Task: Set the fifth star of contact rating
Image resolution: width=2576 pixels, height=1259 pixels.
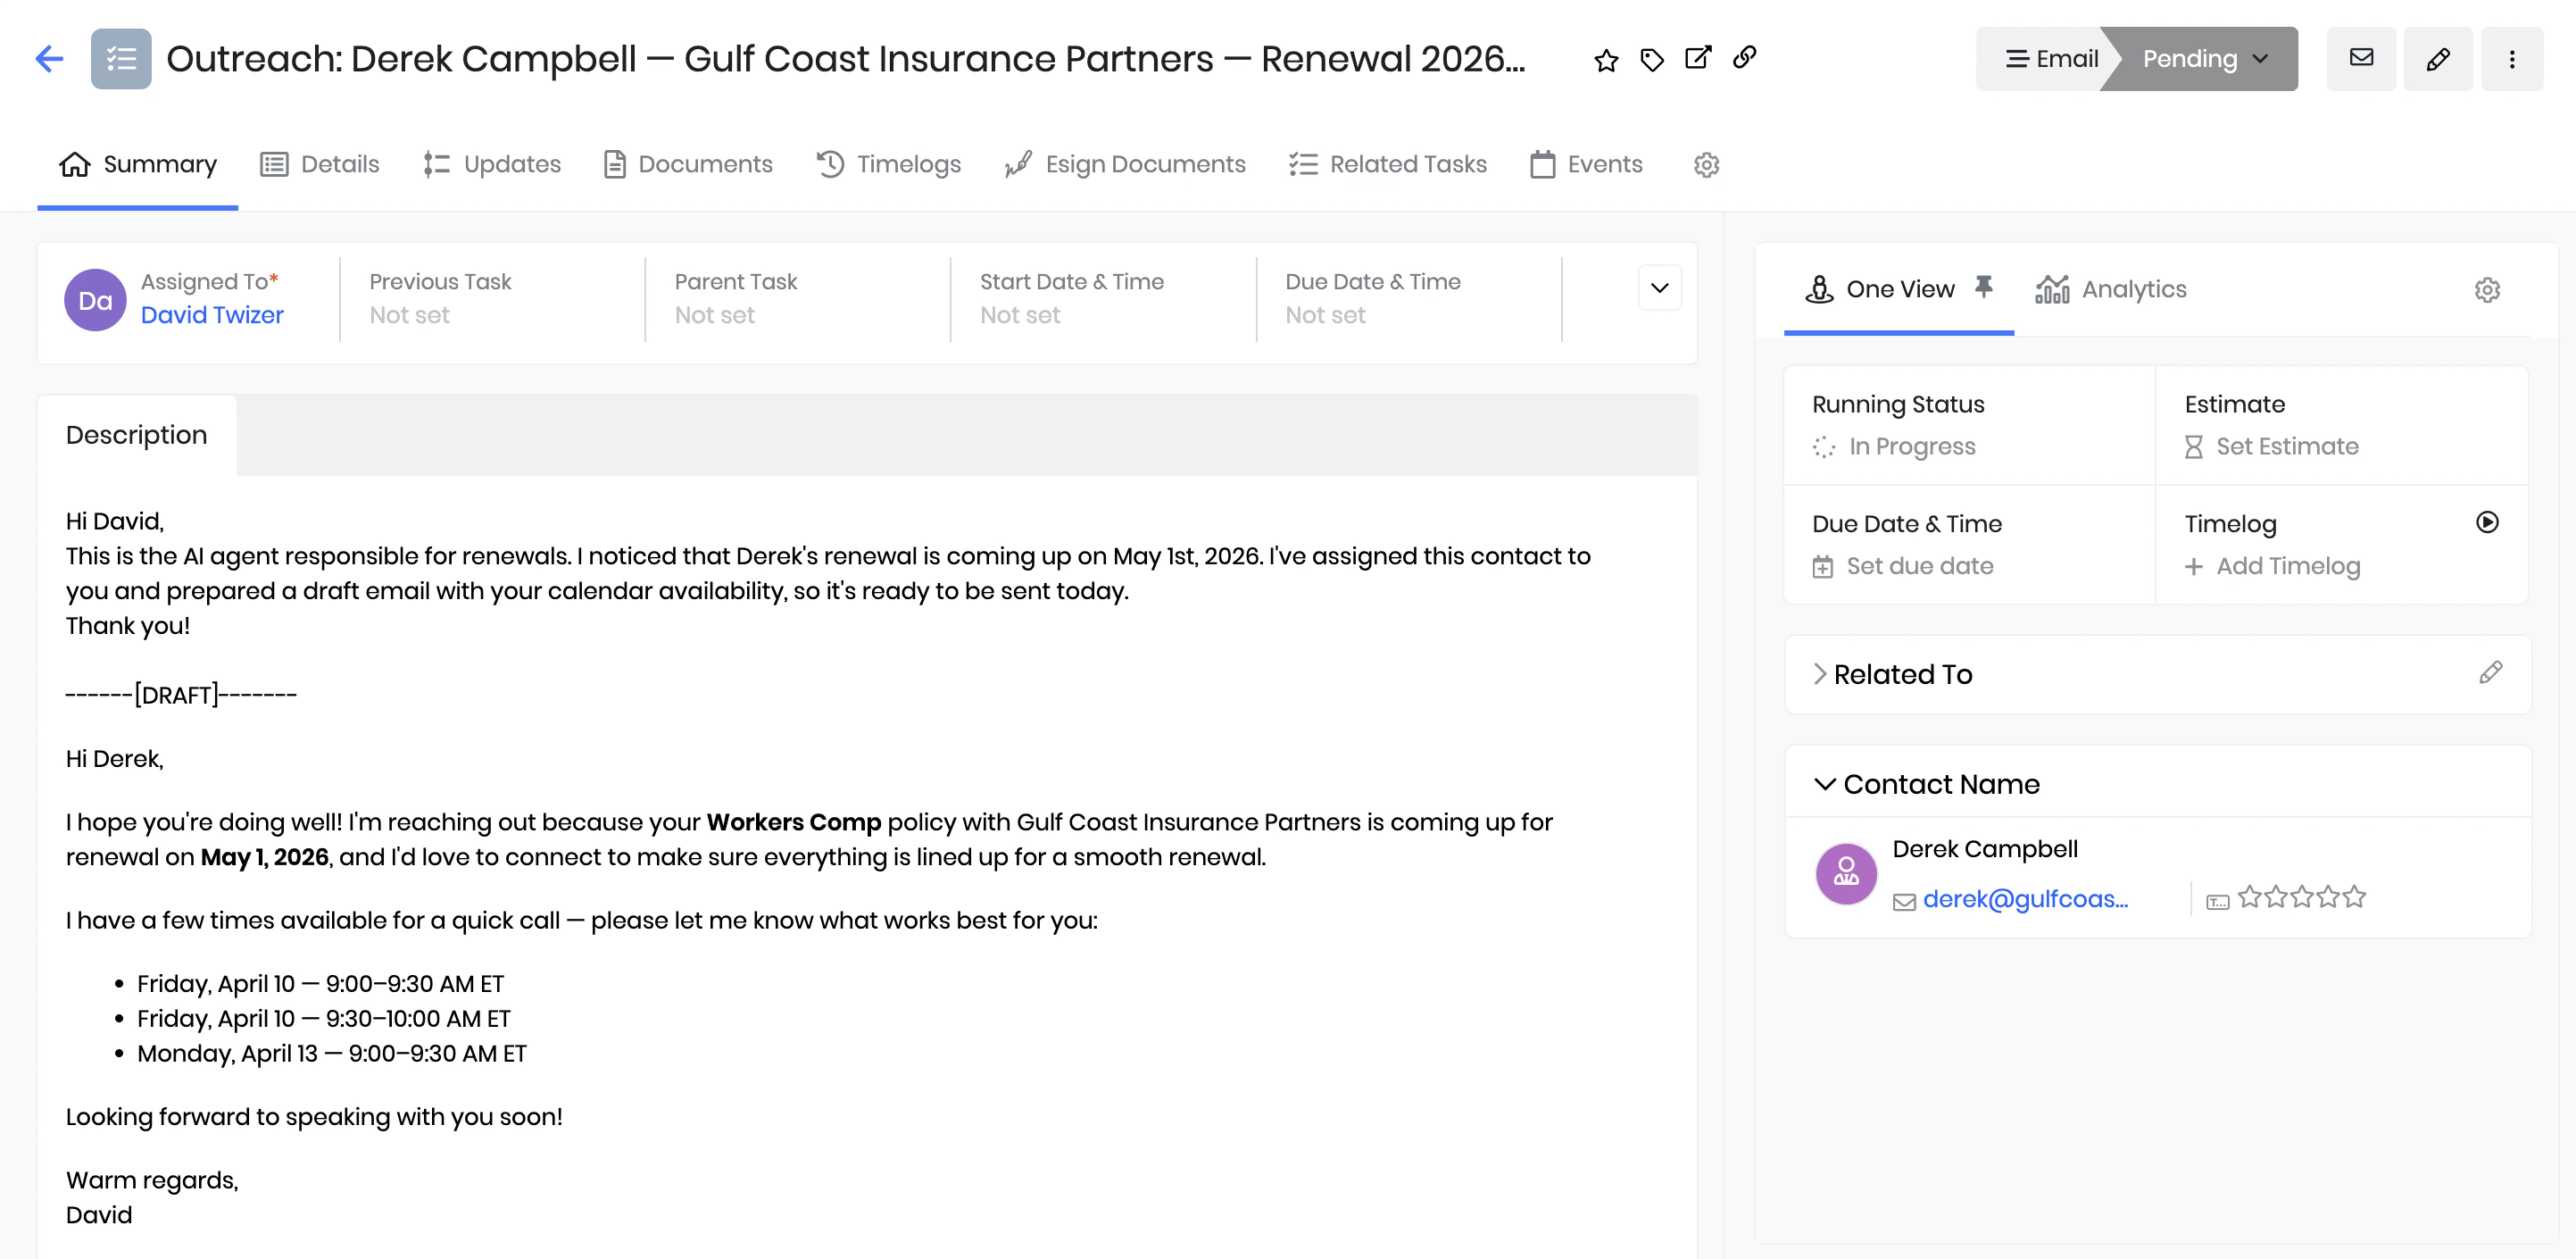Action: point(2354,897)
